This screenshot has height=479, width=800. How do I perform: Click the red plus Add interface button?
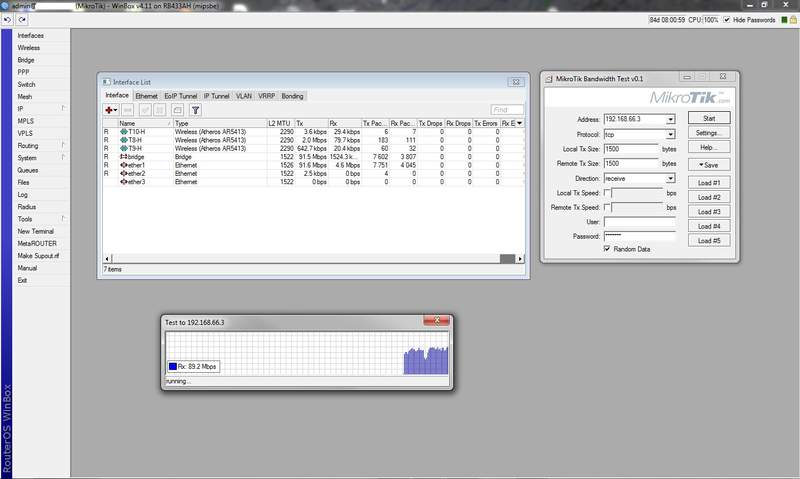point(111,110)
